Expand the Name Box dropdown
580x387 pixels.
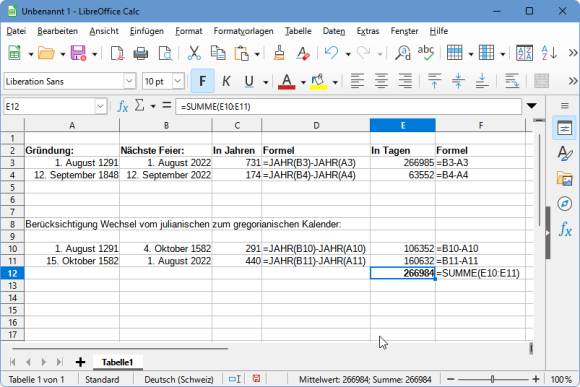(100, 107)
